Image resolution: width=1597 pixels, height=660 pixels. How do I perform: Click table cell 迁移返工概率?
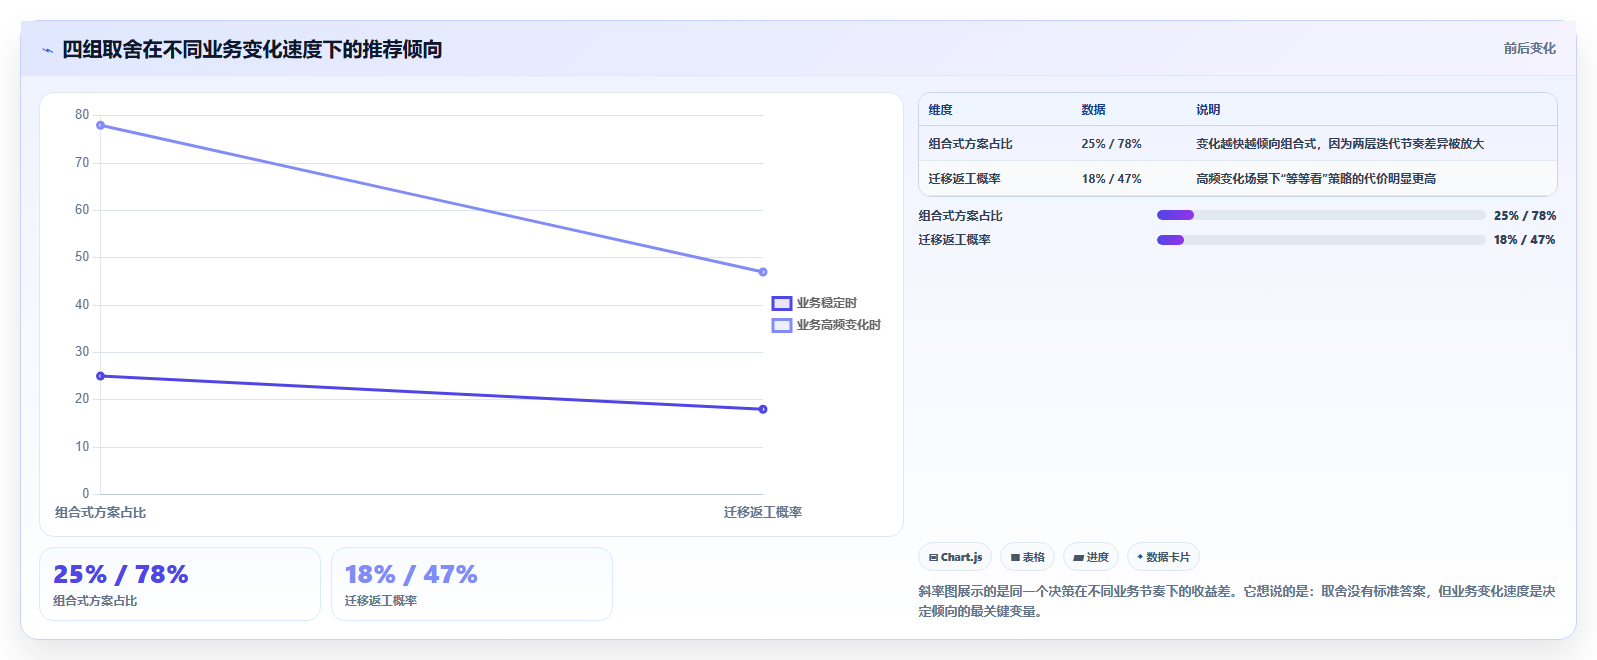click(x=964, y=179)
